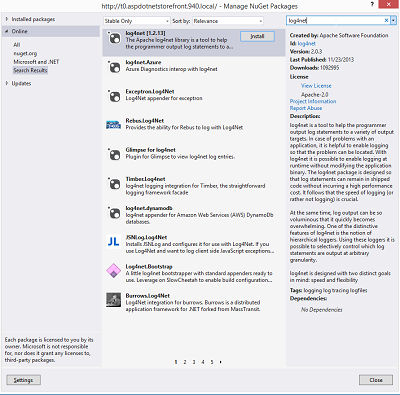
Task: Install the log4net package
Action: 257,36
